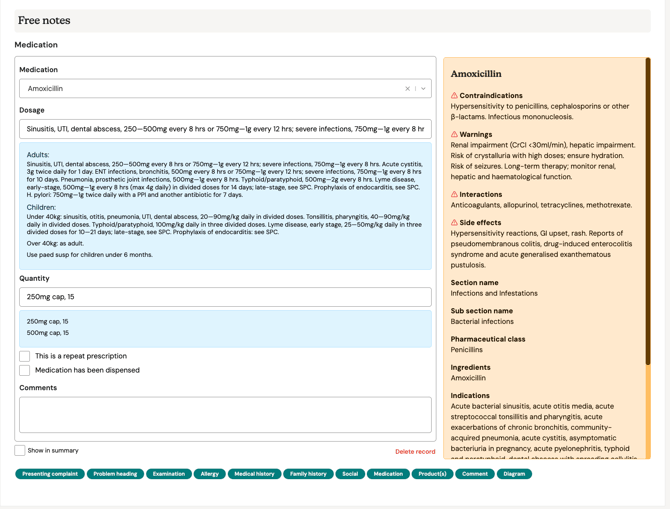
Task: Select the 500mg cap, 15 suggestion
Action: pos(48,333)
